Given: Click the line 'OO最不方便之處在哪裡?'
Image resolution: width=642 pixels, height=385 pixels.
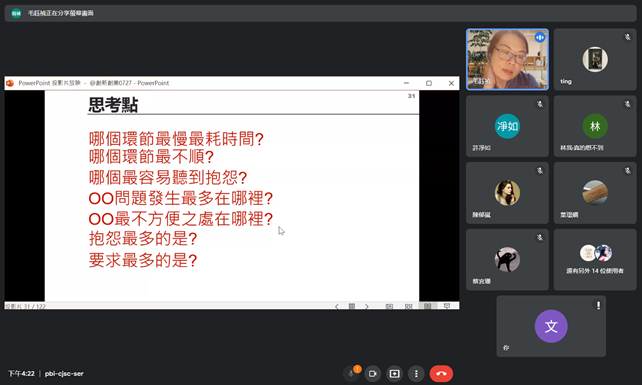Looking at the screenshot, I should [181, 219].
